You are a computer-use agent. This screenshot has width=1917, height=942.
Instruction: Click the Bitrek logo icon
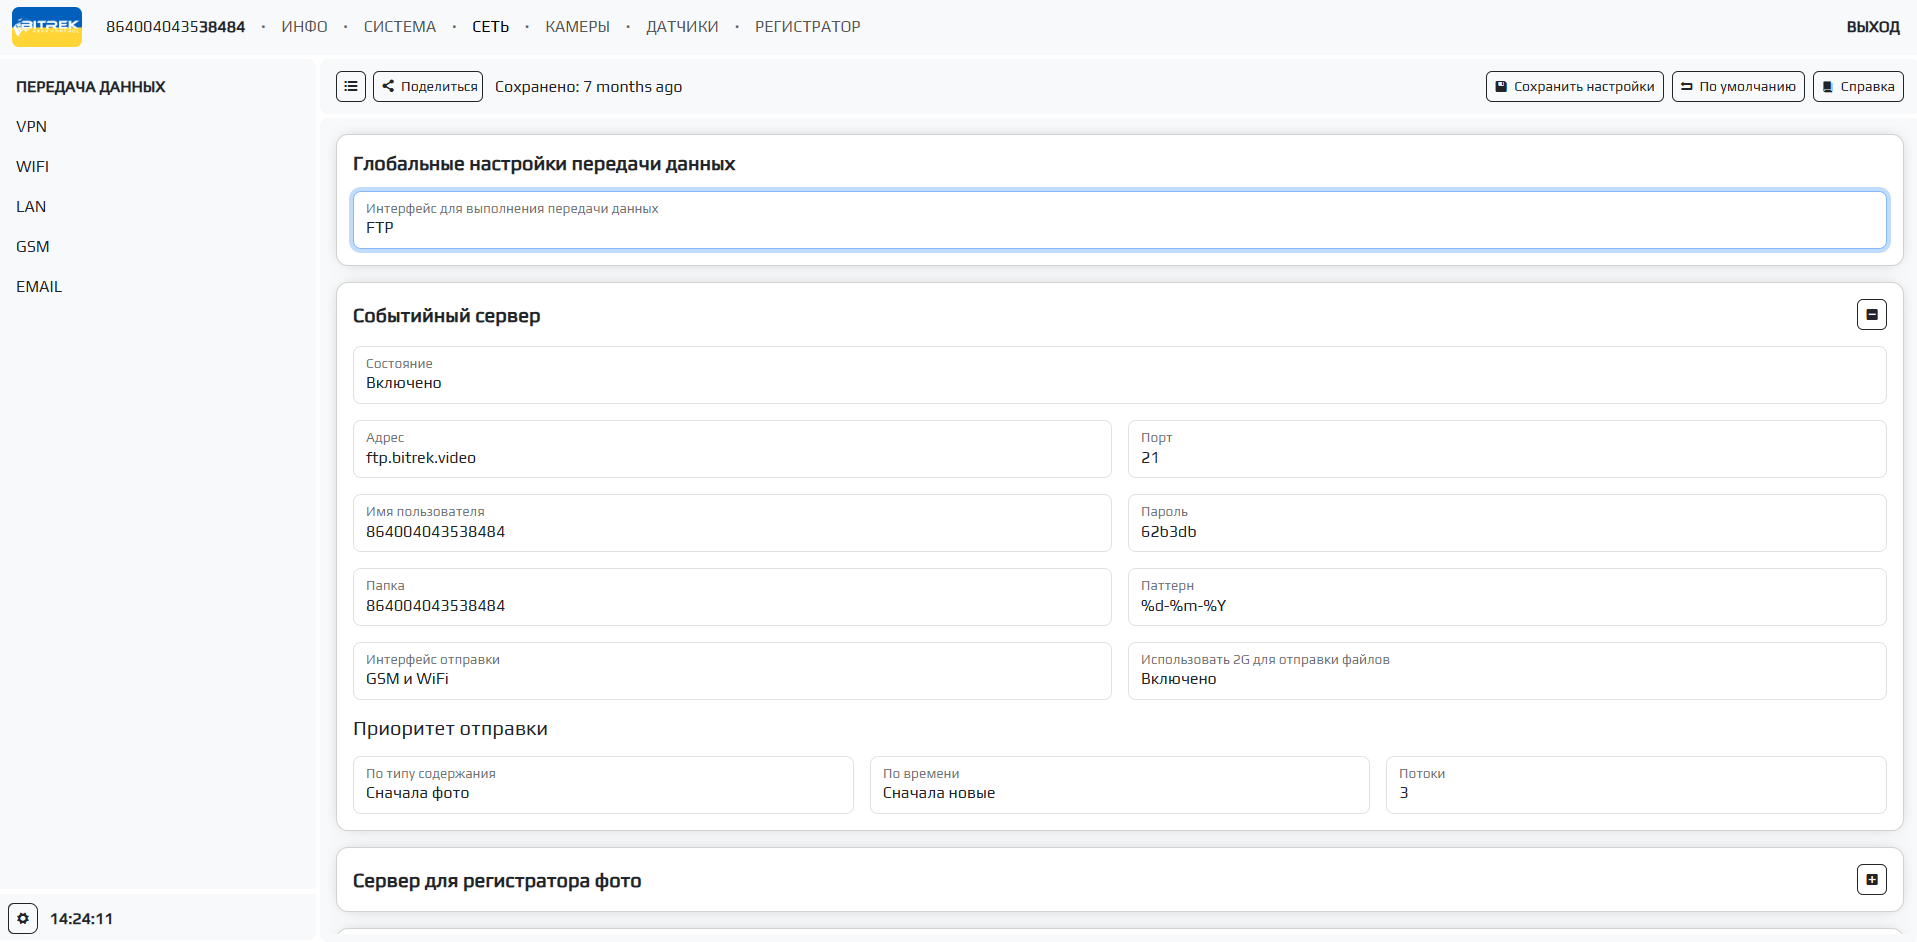pos(47,27)
